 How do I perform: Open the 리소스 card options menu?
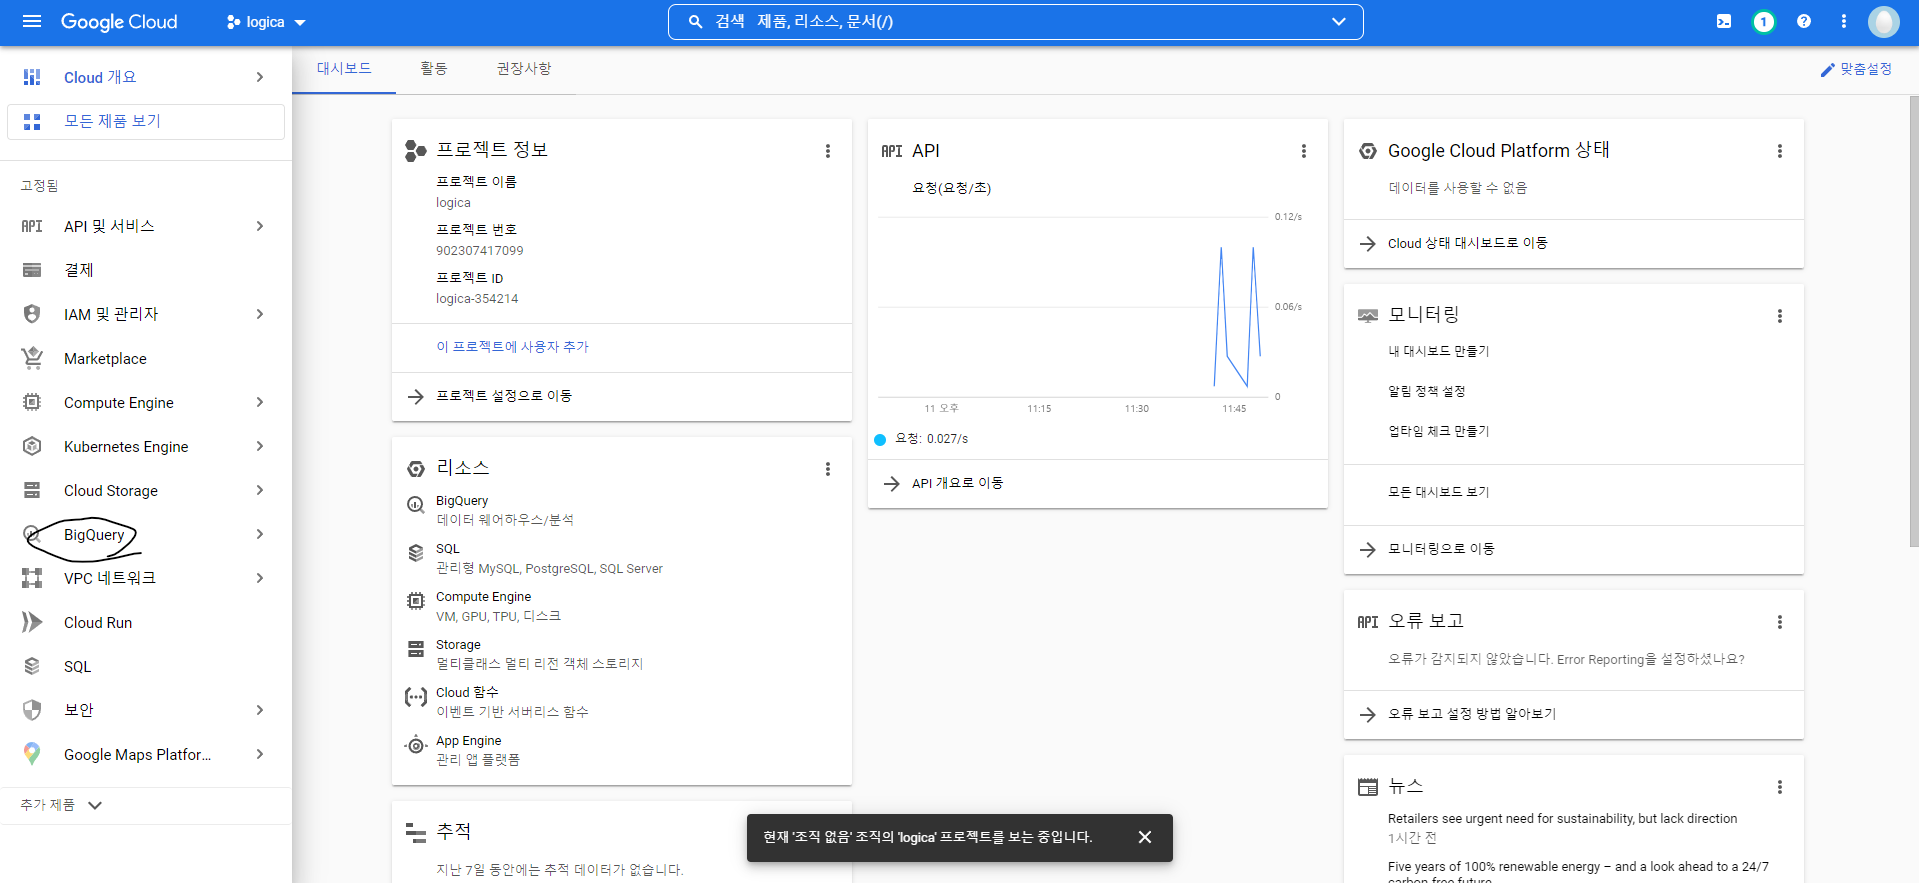tap(828, 469)
